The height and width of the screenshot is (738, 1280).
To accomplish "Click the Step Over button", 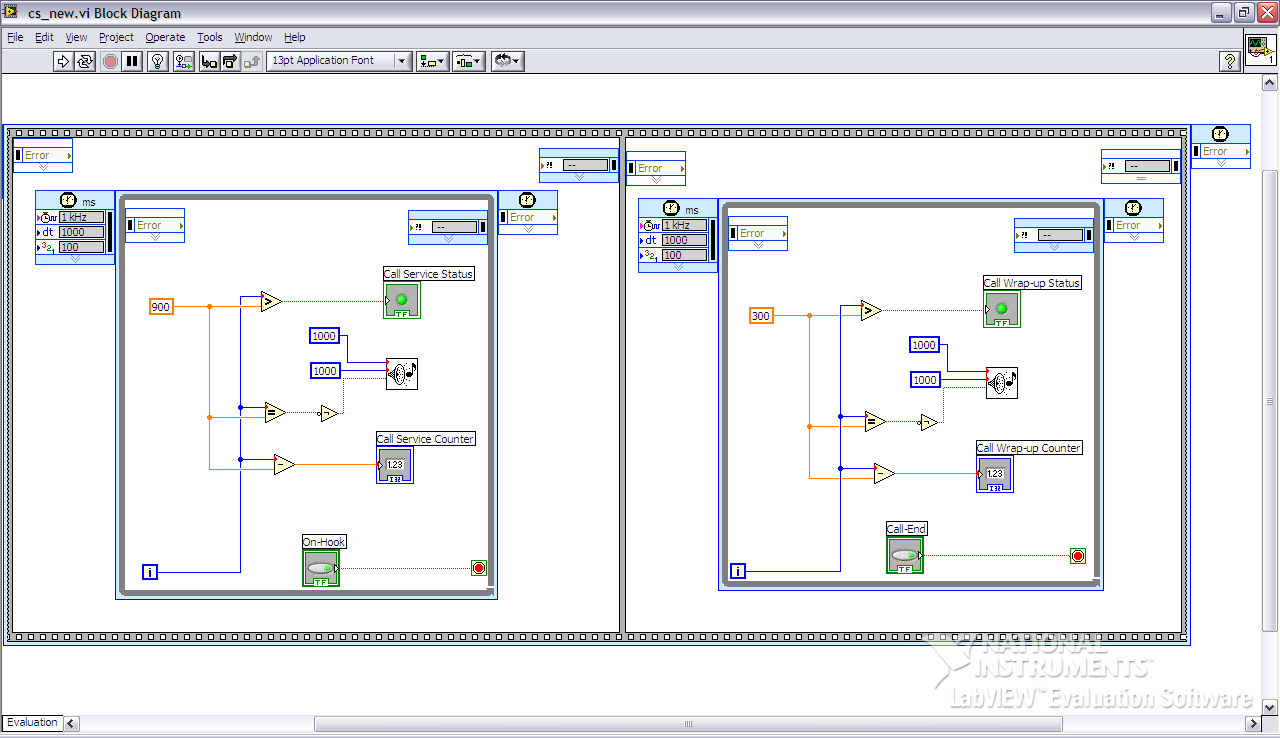I will coord(230,61).
